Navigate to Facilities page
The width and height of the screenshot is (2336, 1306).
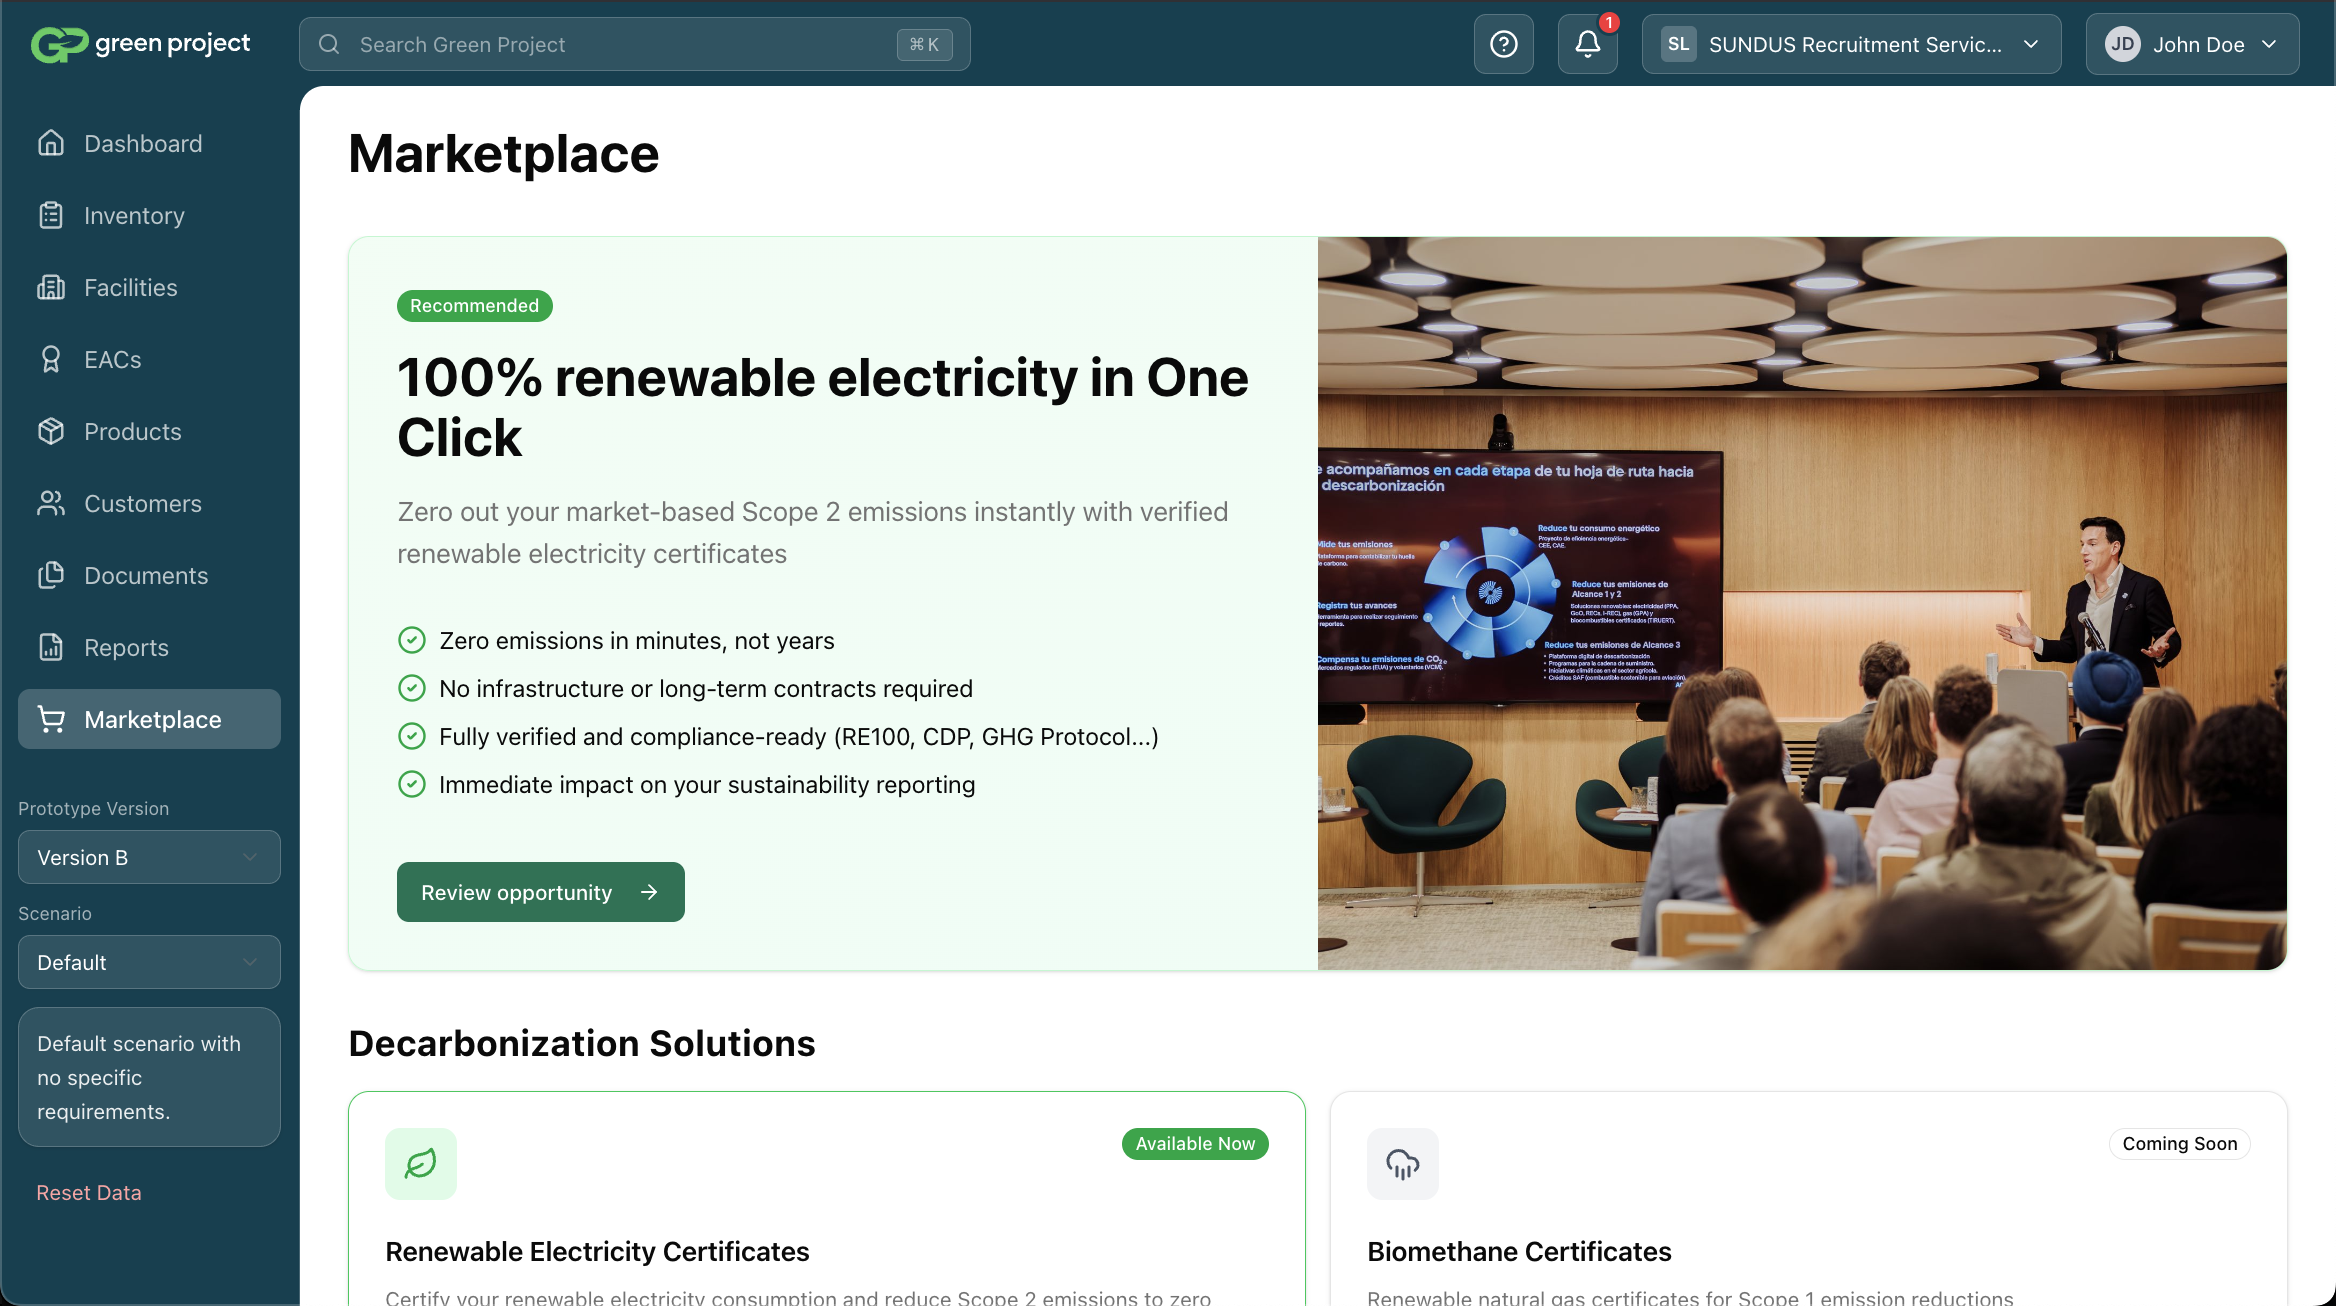[149, 287]
